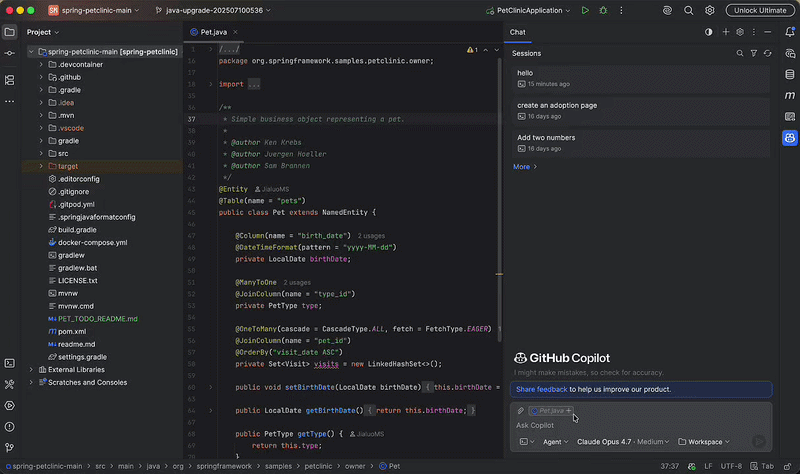The width and height of the screenshot is (800, 474).
Task: Click the 37:37 caret position entry
Action: 669,466
